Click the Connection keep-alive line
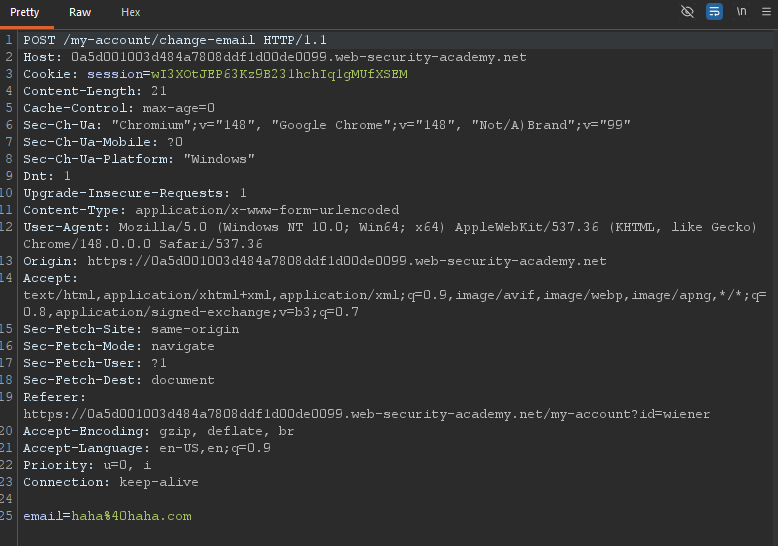778x546 pixels. [x=111, y=482]
